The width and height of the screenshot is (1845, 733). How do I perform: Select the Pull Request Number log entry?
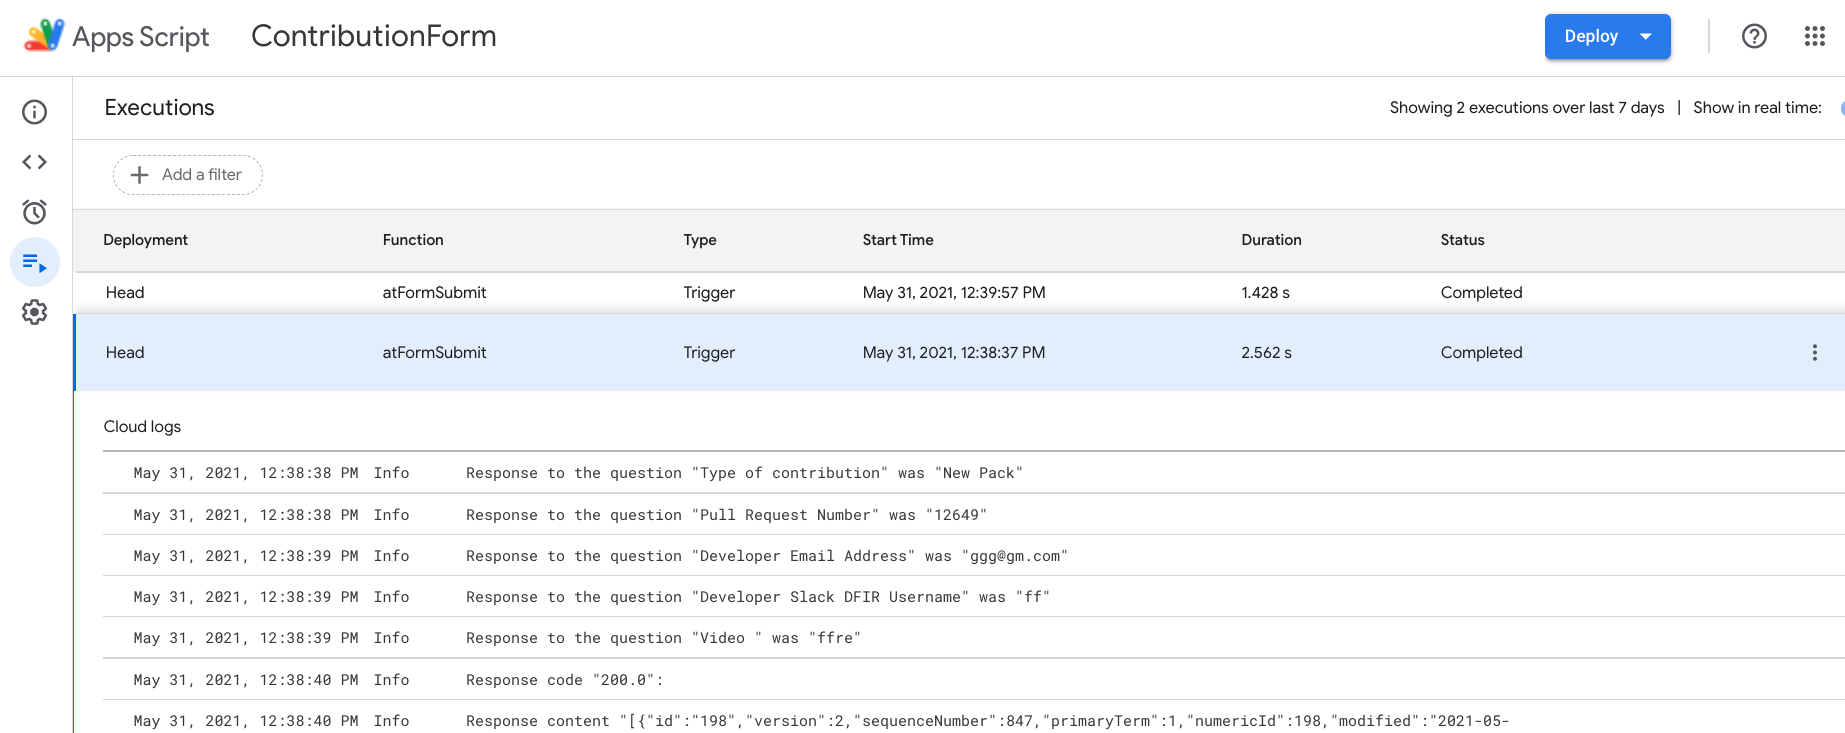coord(725,515)
